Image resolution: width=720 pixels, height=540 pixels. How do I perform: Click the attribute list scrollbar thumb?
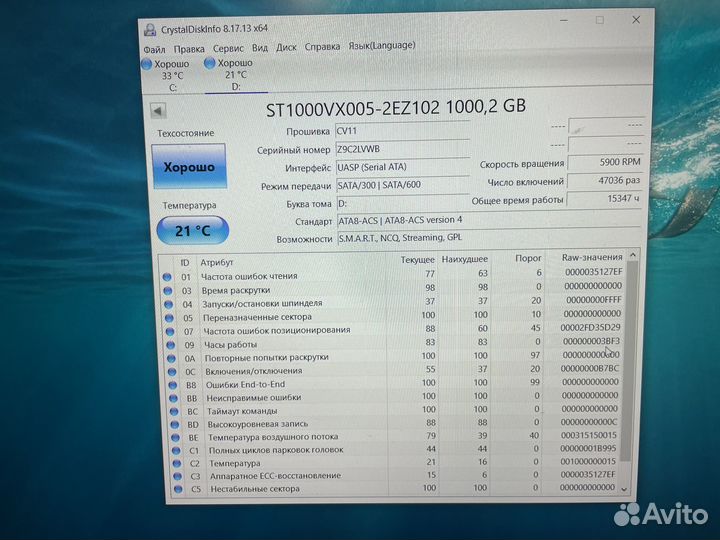pos(629,360)
